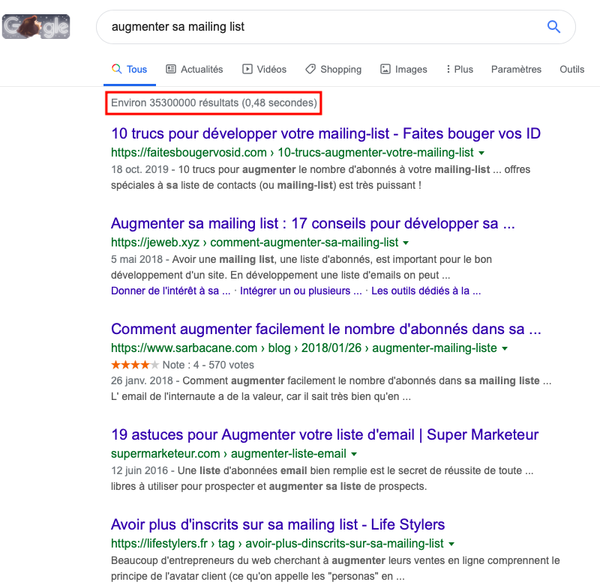
Task: Click the blue search magnifier icon
Action: click(553, 27)
